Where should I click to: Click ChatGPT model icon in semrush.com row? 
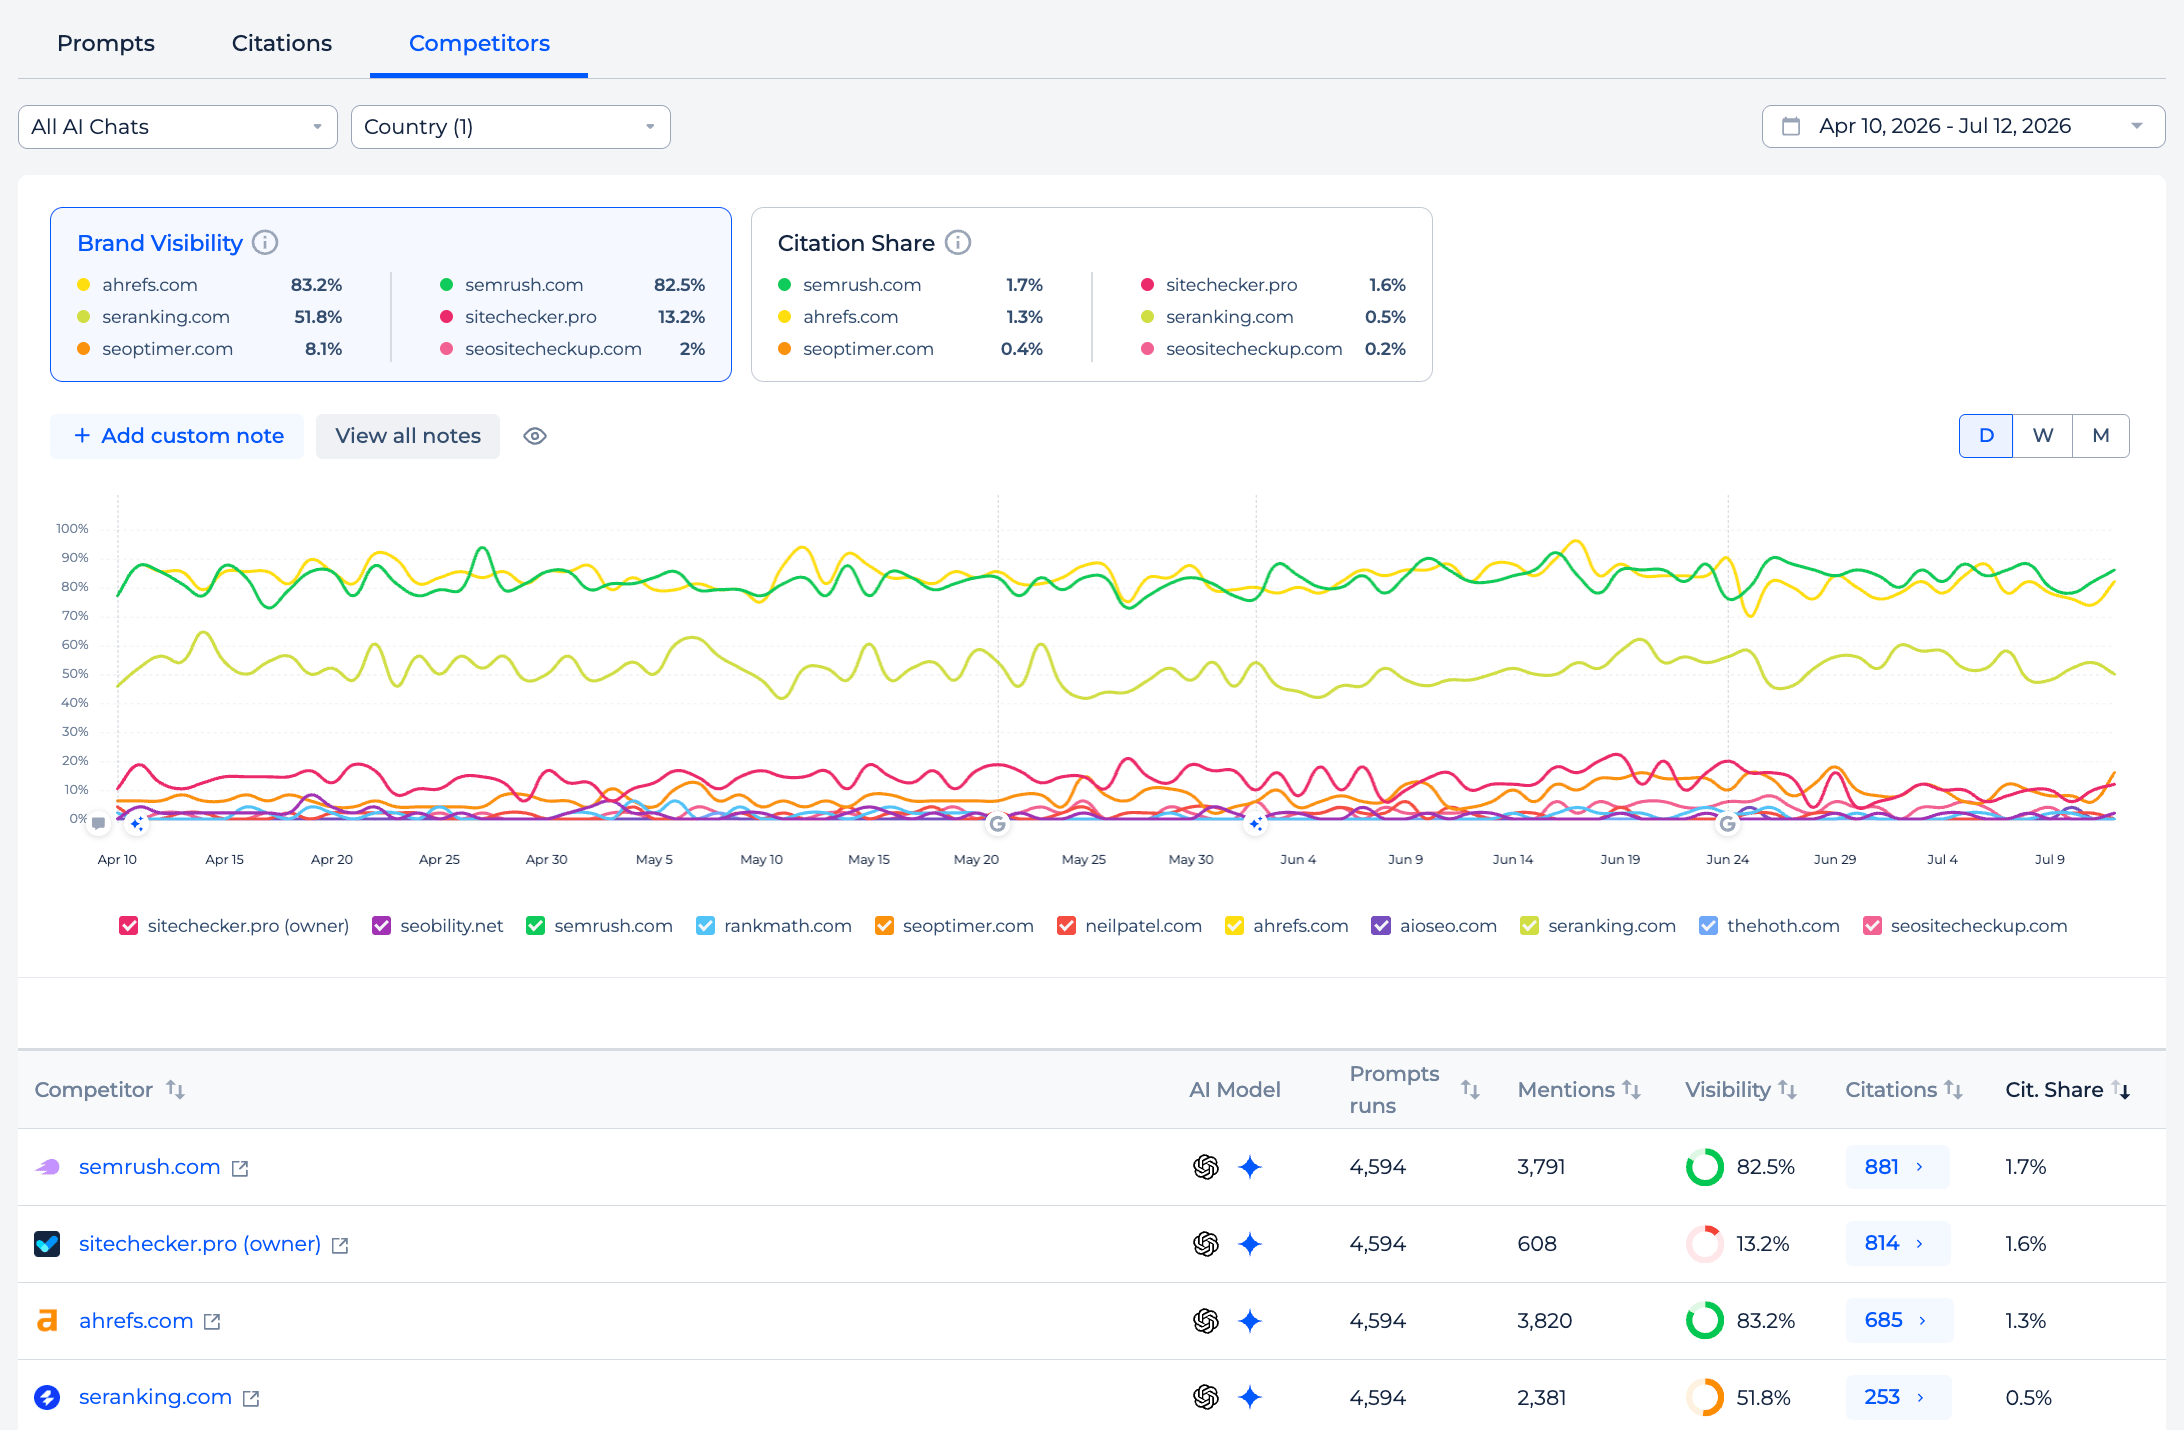[x=1206, y=1167]
